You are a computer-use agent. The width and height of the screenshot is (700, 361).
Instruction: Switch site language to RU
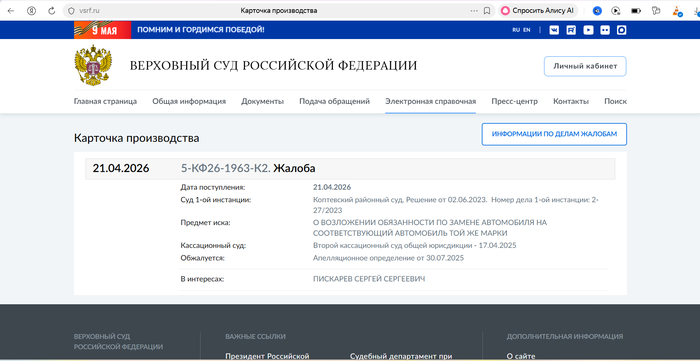pyautogui.click(x=516, y=30)
